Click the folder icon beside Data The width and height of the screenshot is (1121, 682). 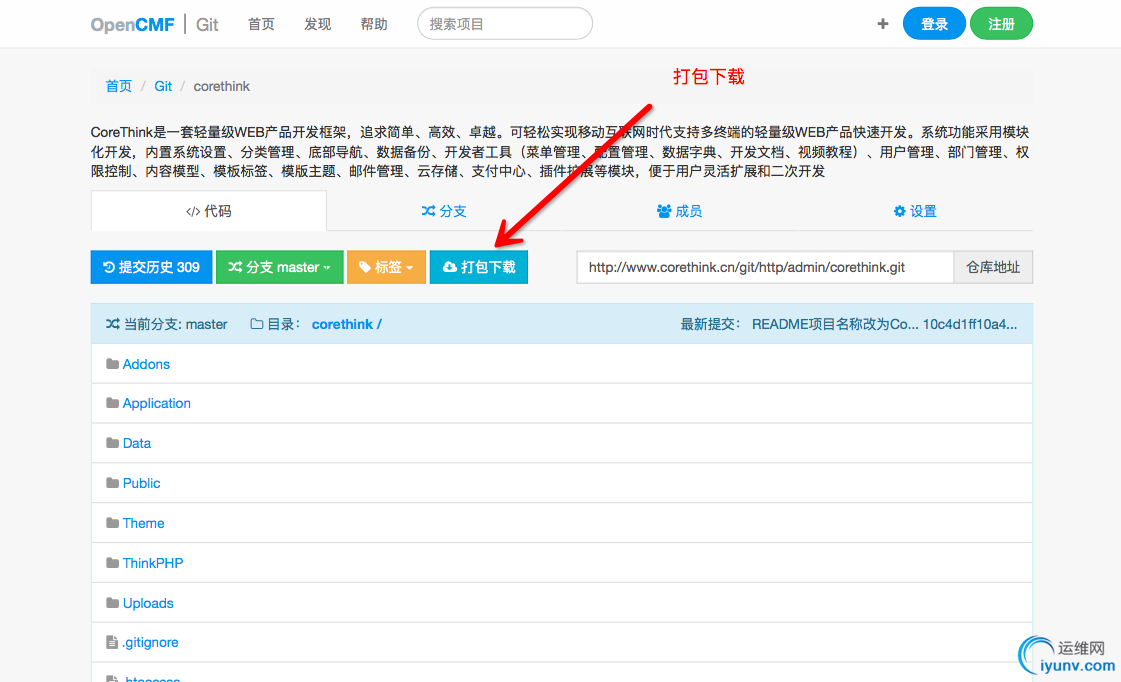pos(112,443)
